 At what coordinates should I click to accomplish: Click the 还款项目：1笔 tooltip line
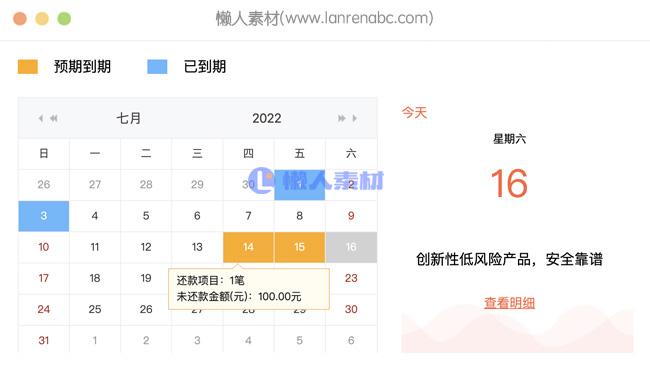[211, 281]
